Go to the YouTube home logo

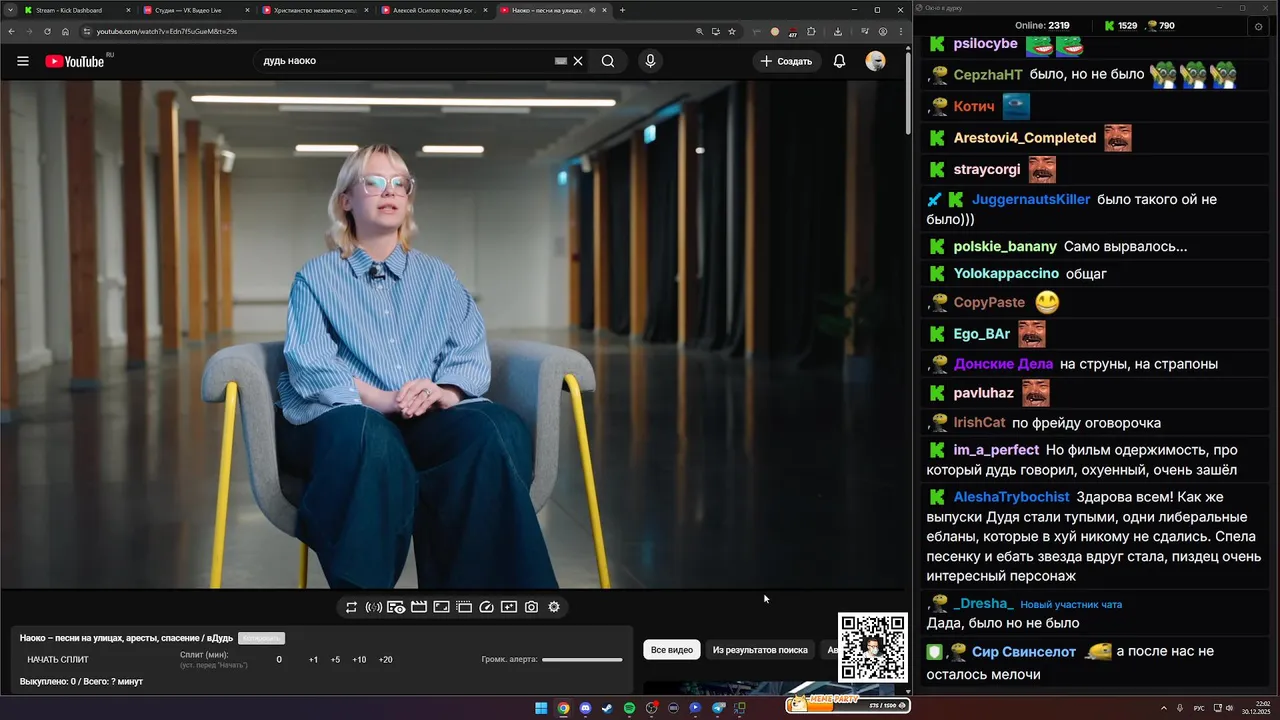tap(75, 61)
